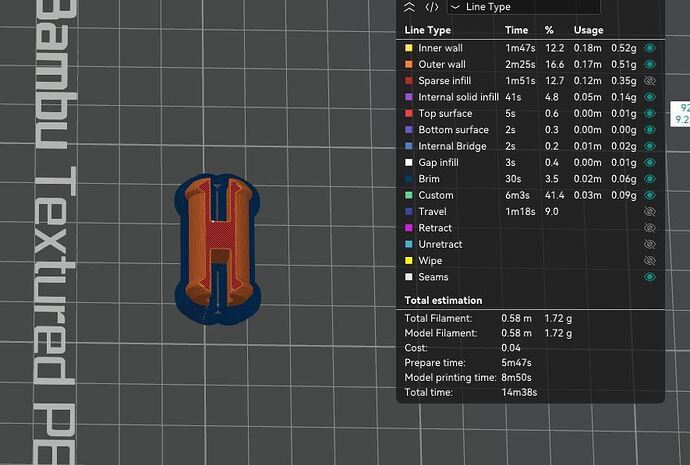
Task: Show Sparse infill lines
Action: 650,81
